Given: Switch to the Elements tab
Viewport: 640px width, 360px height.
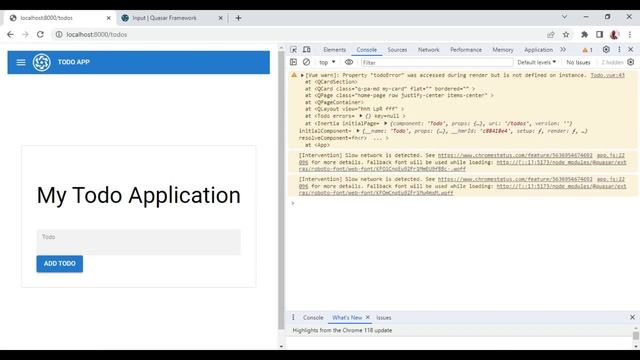Looking at the screenshot, I should click(334, 50).
